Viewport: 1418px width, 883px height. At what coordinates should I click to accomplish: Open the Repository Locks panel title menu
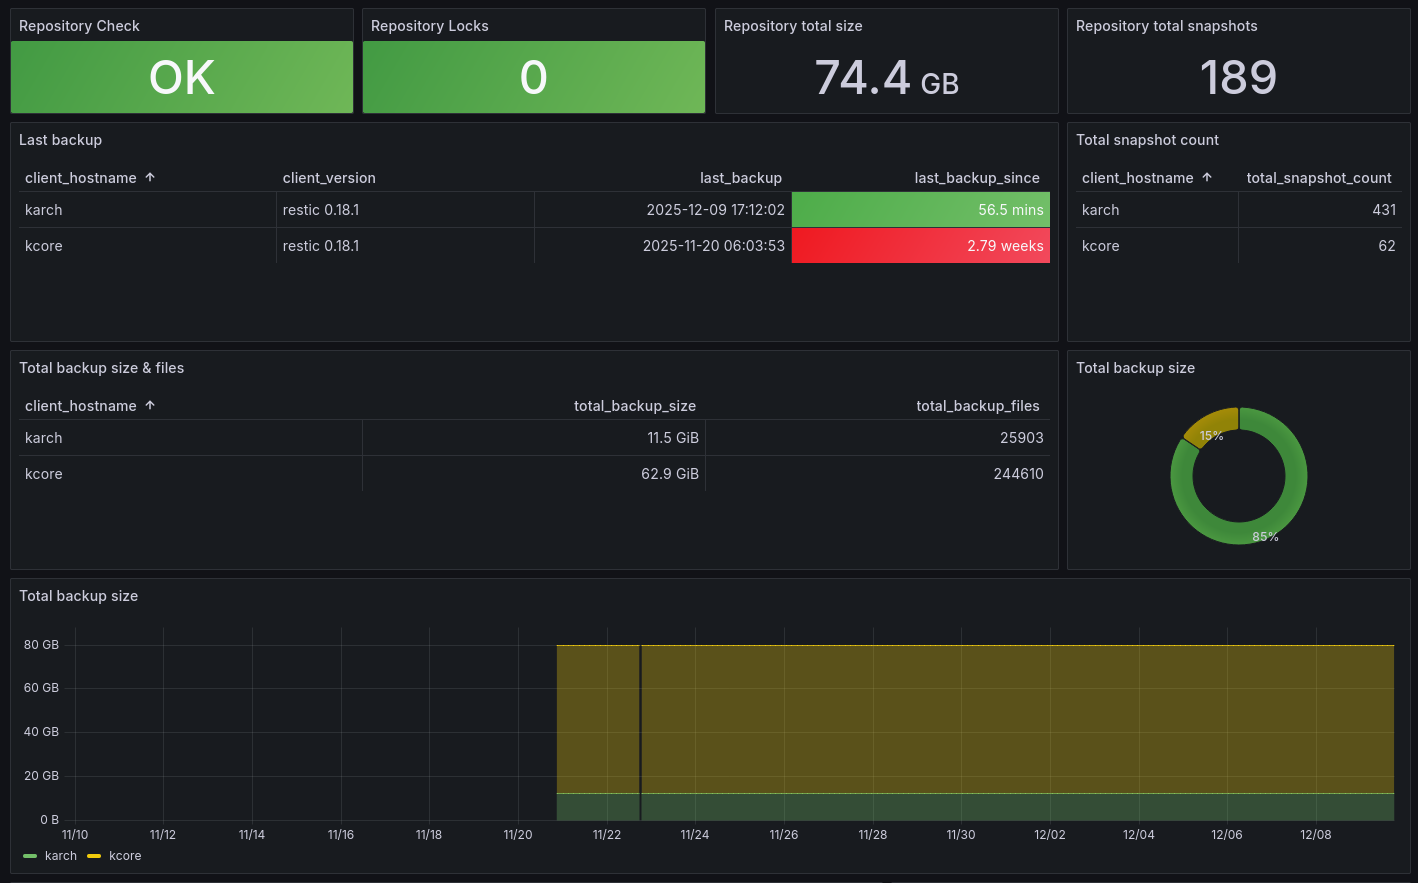429,26
